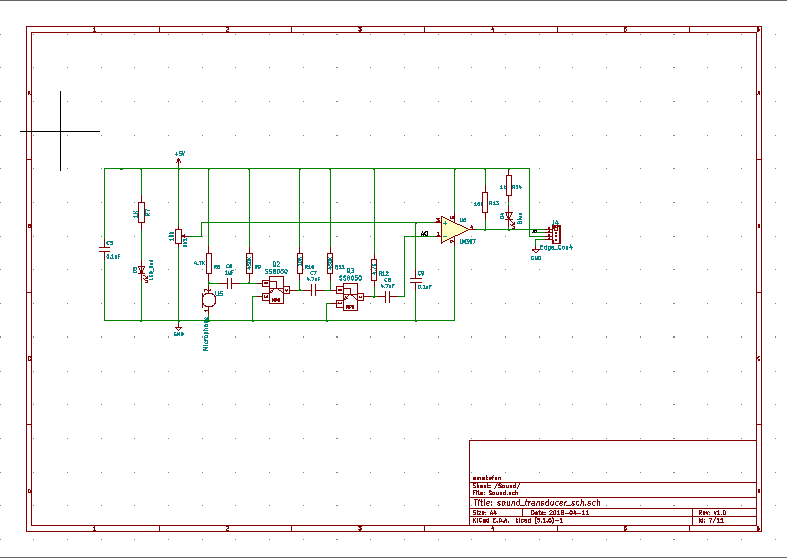Click the R14 resistor above the blue LED
Viewport: 787px width, 558px height.
[509, 186]
